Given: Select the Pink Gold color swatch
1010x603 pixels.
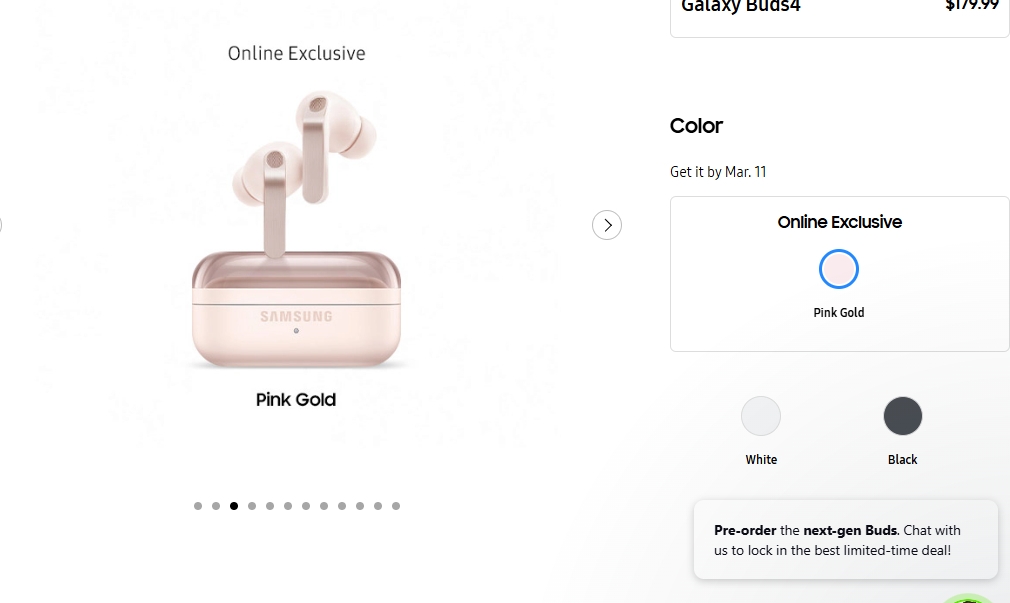Looking at the screenshot, I should [839, 269].
